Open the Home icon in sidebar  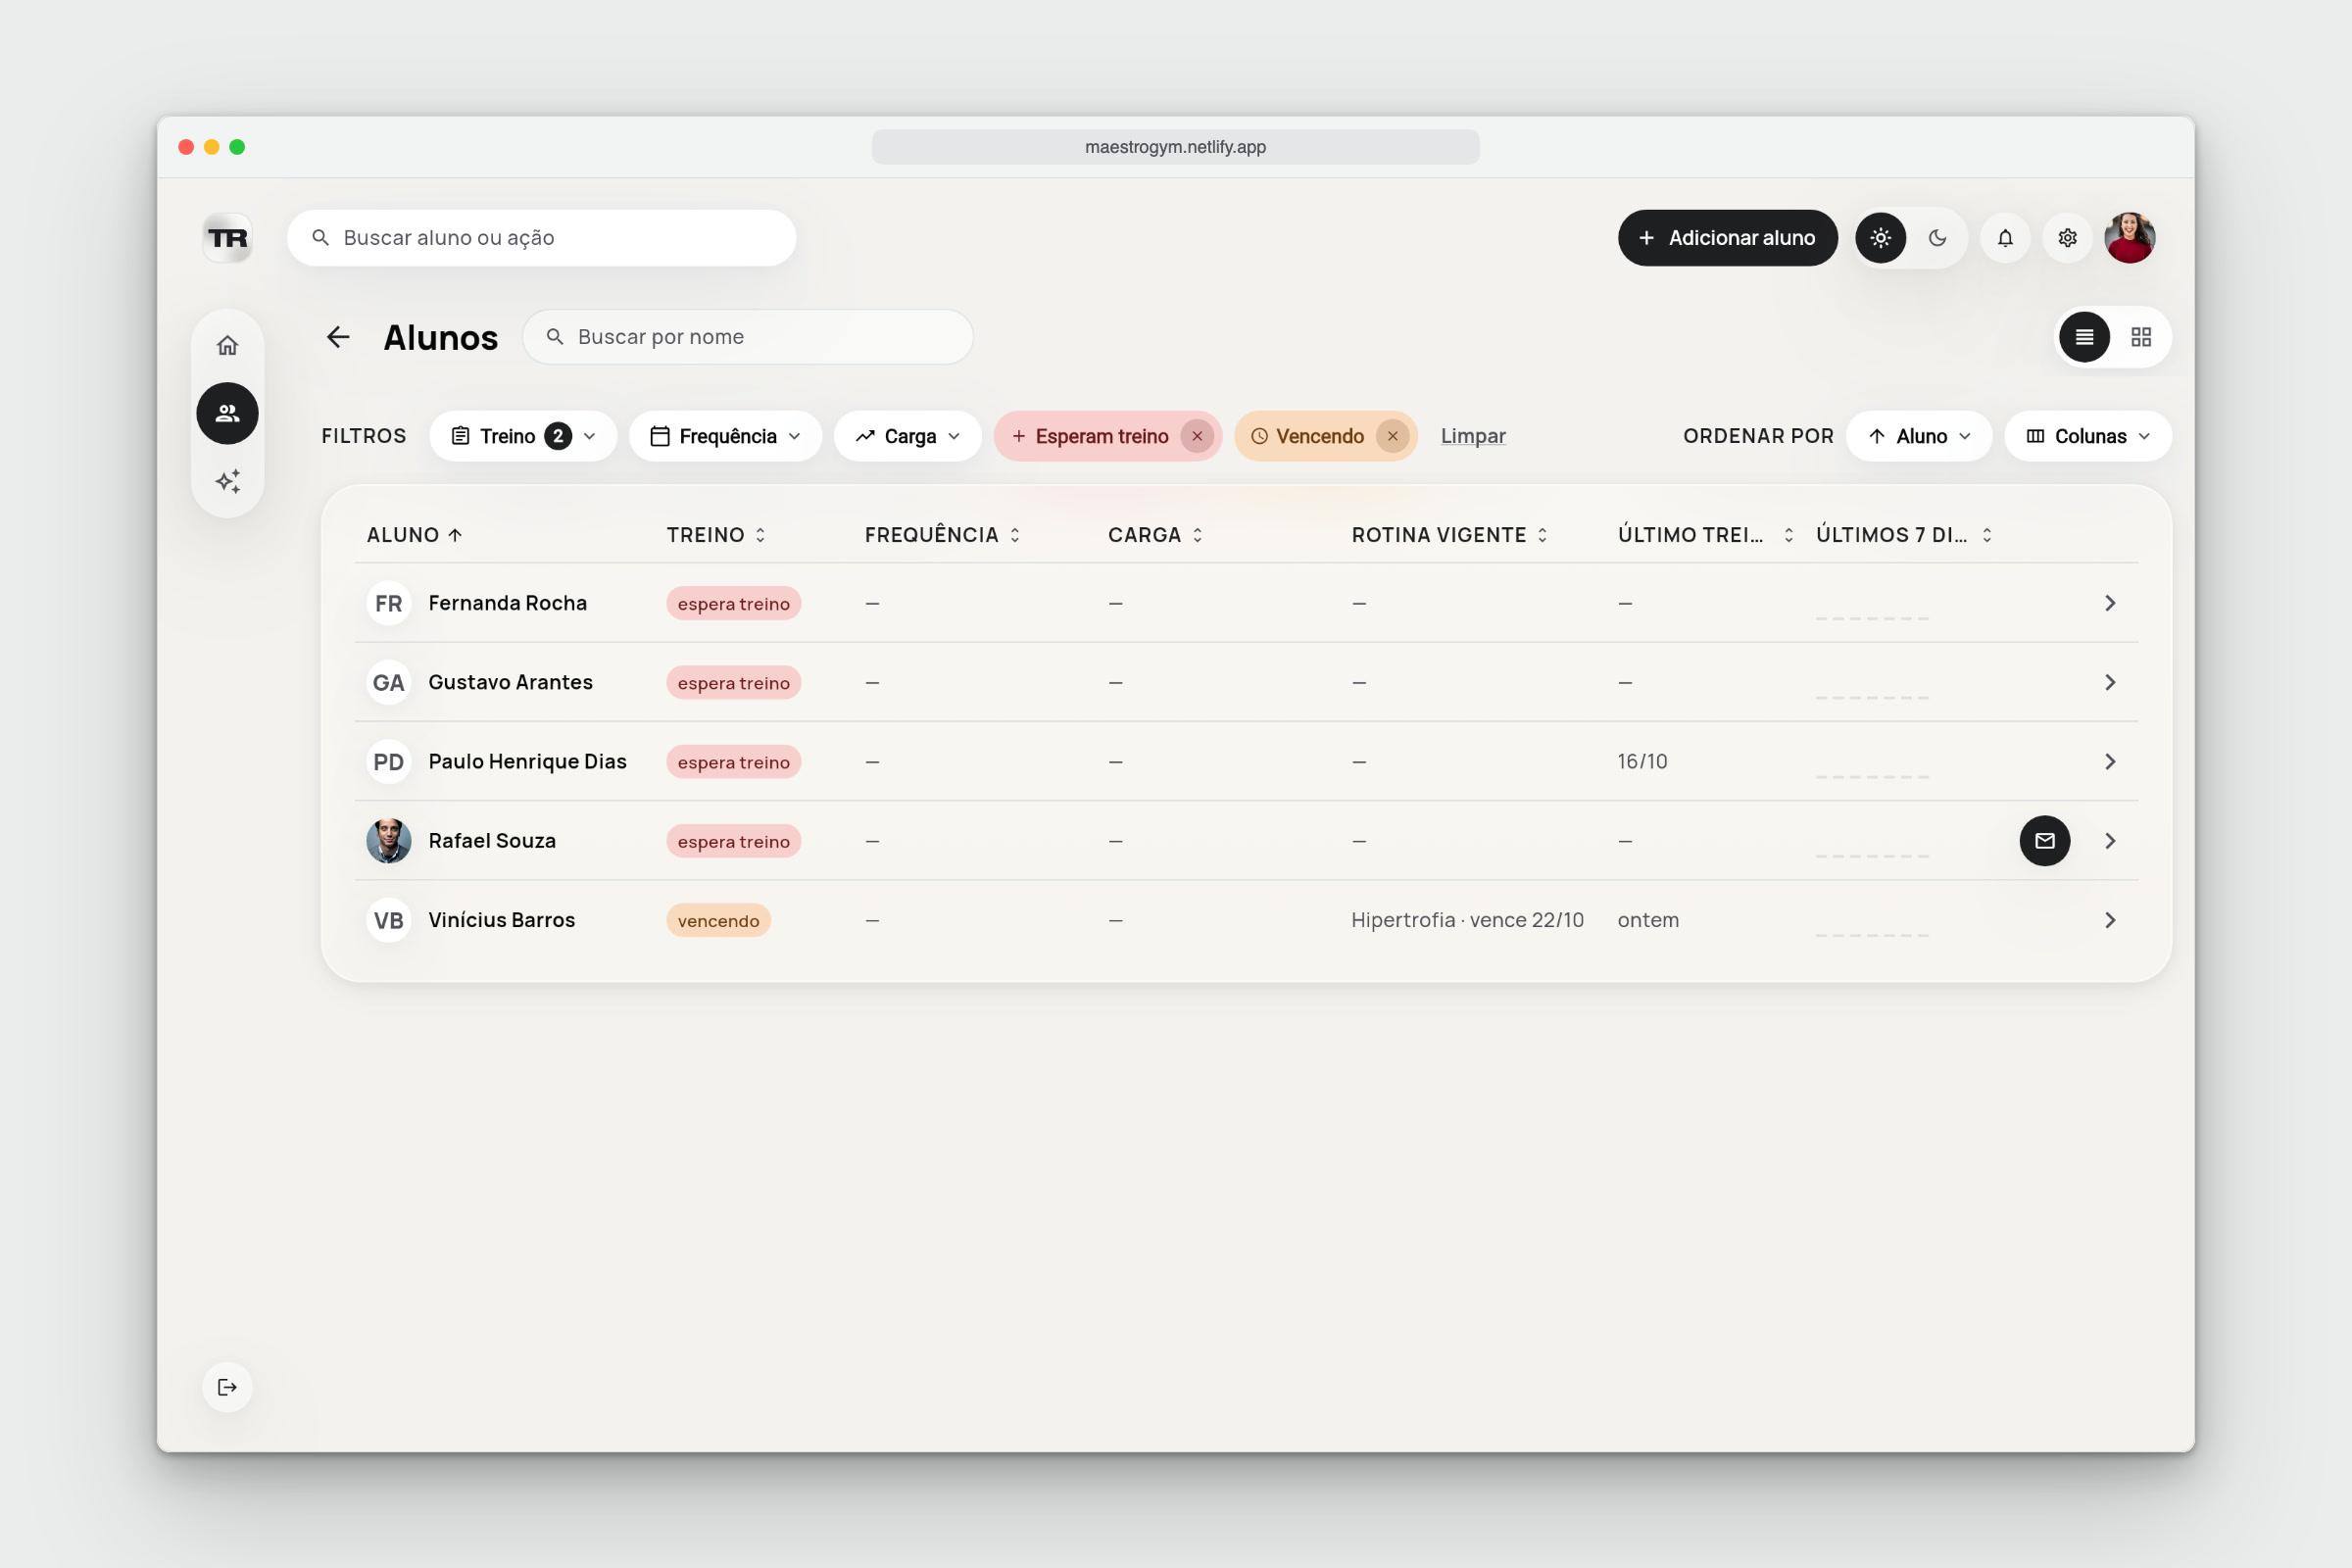pos(227,346)
